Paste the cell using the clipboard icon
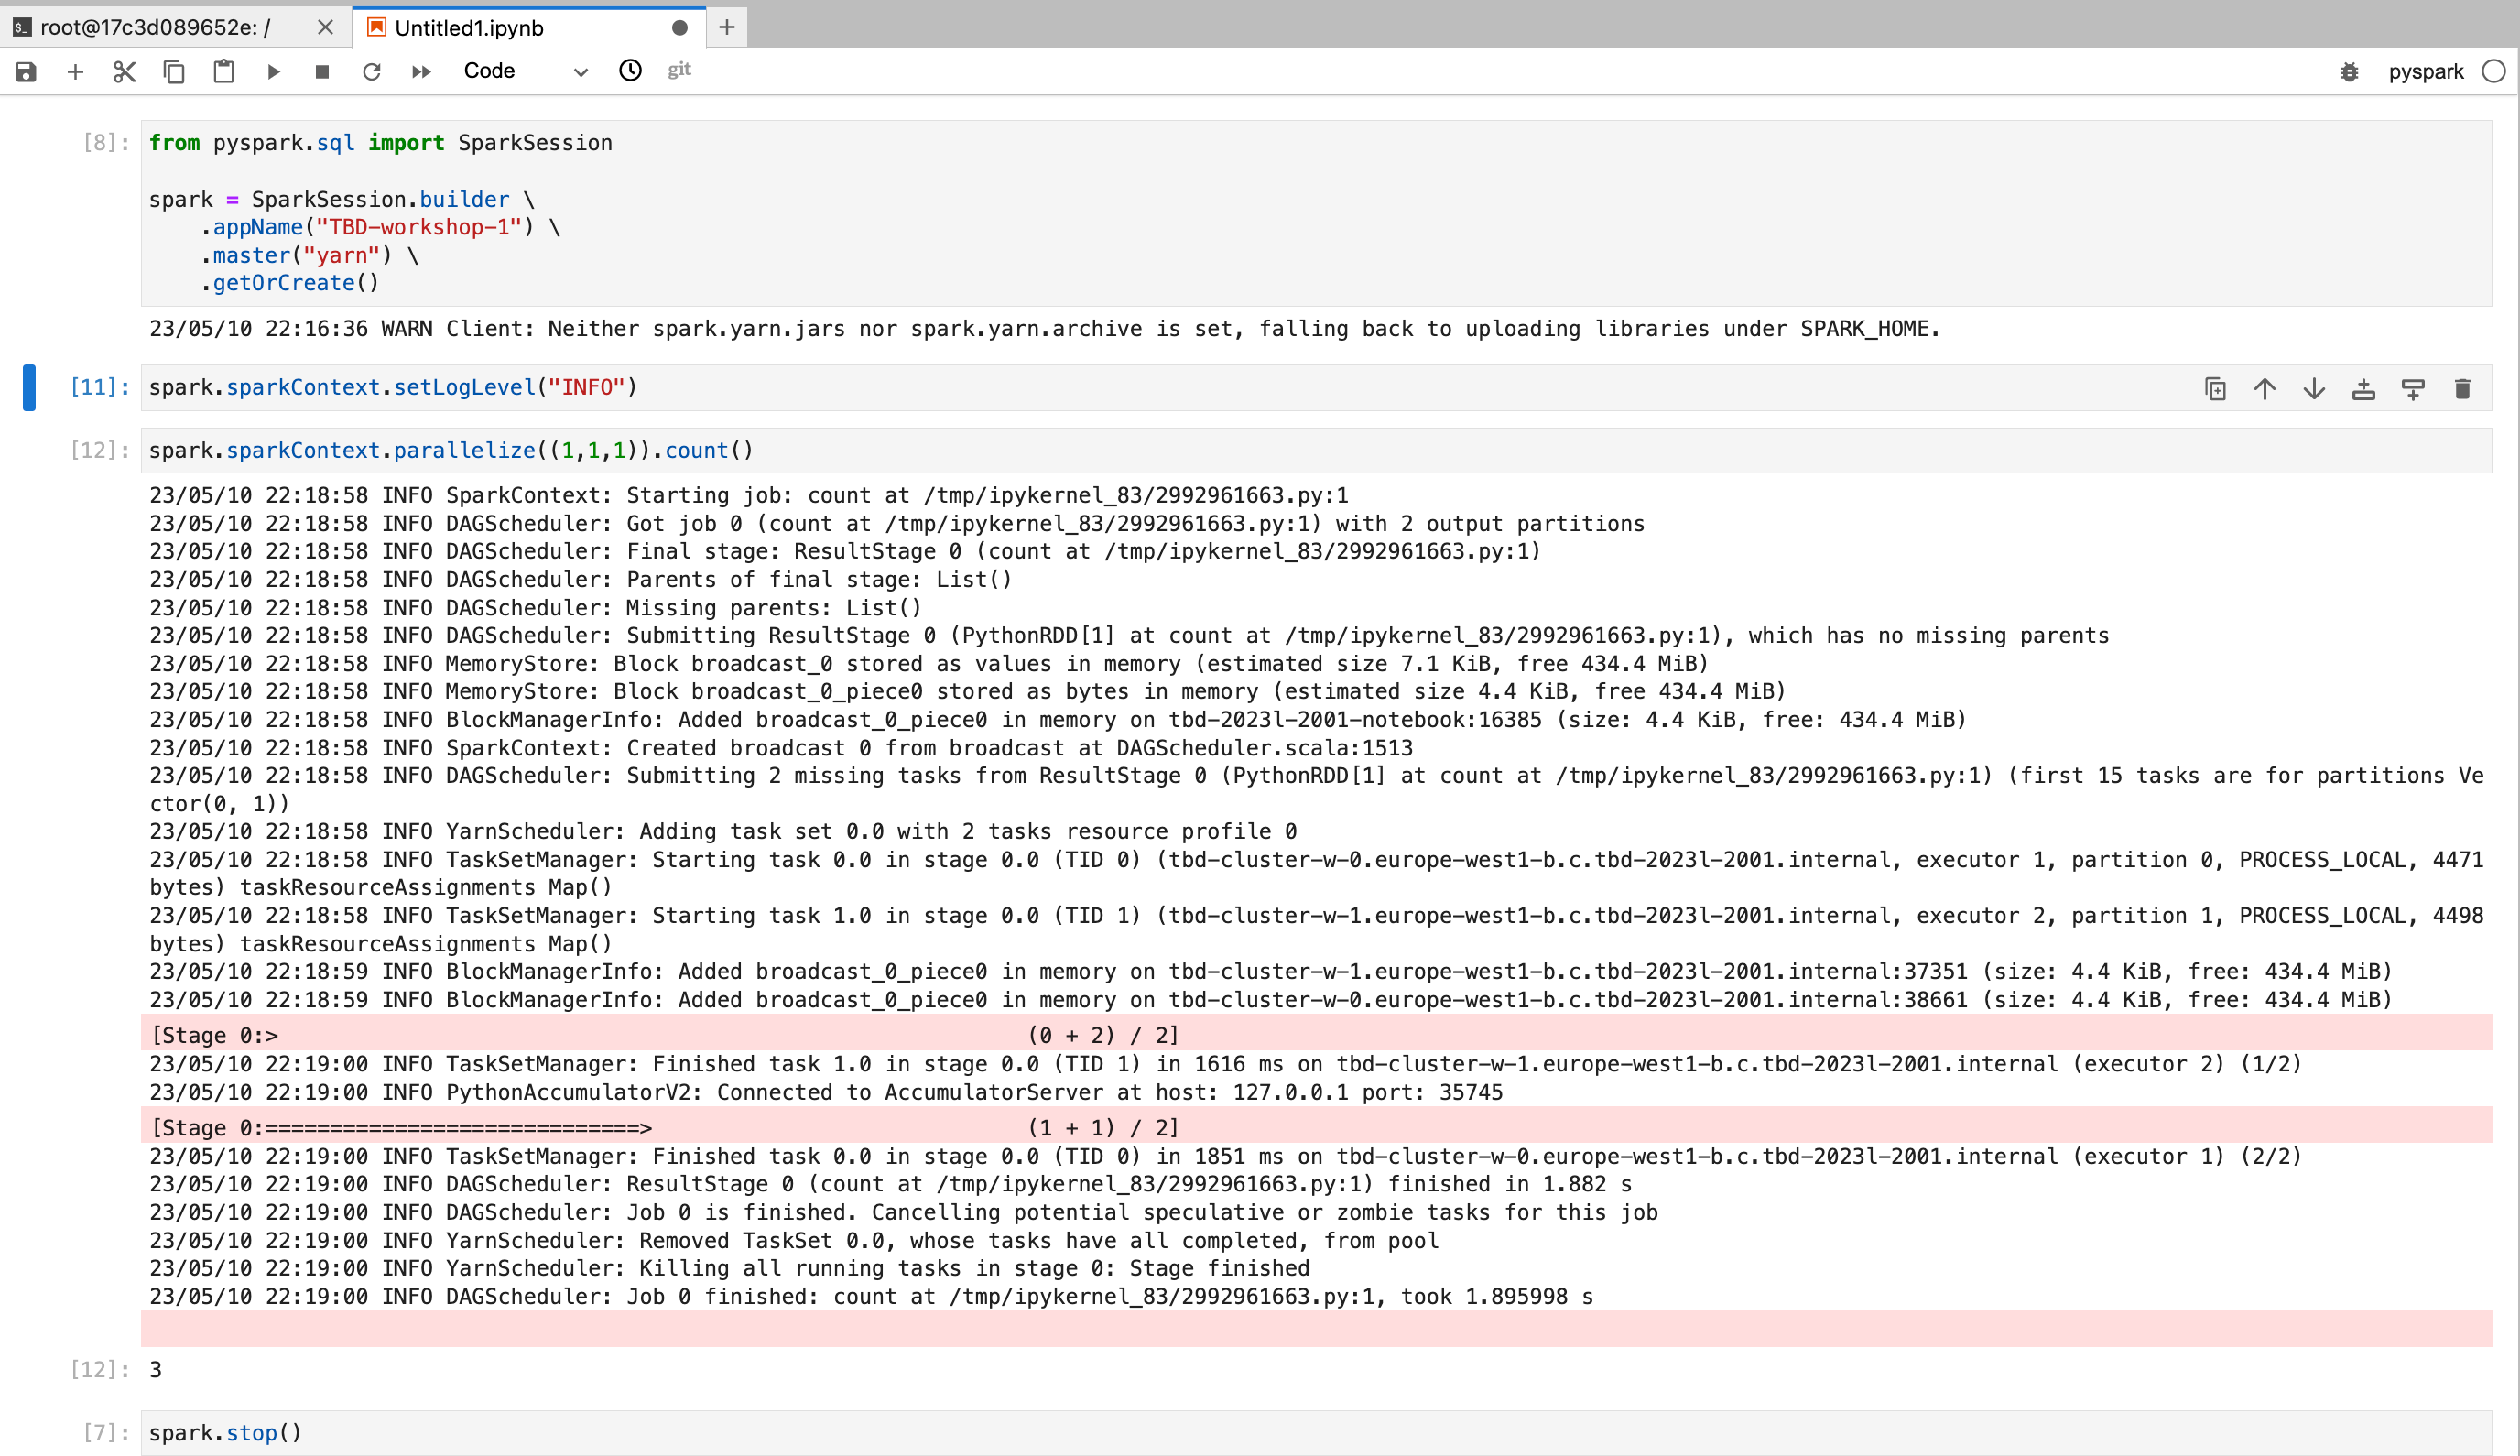Image resolution: width=2520 pixels, height=1456 pixels. pyautogui.click(x=223, y=71)
